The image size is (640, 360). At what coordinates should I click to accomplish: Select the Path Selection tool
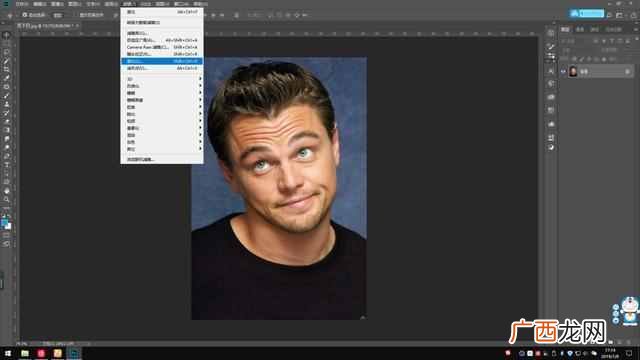click(7, 173)
